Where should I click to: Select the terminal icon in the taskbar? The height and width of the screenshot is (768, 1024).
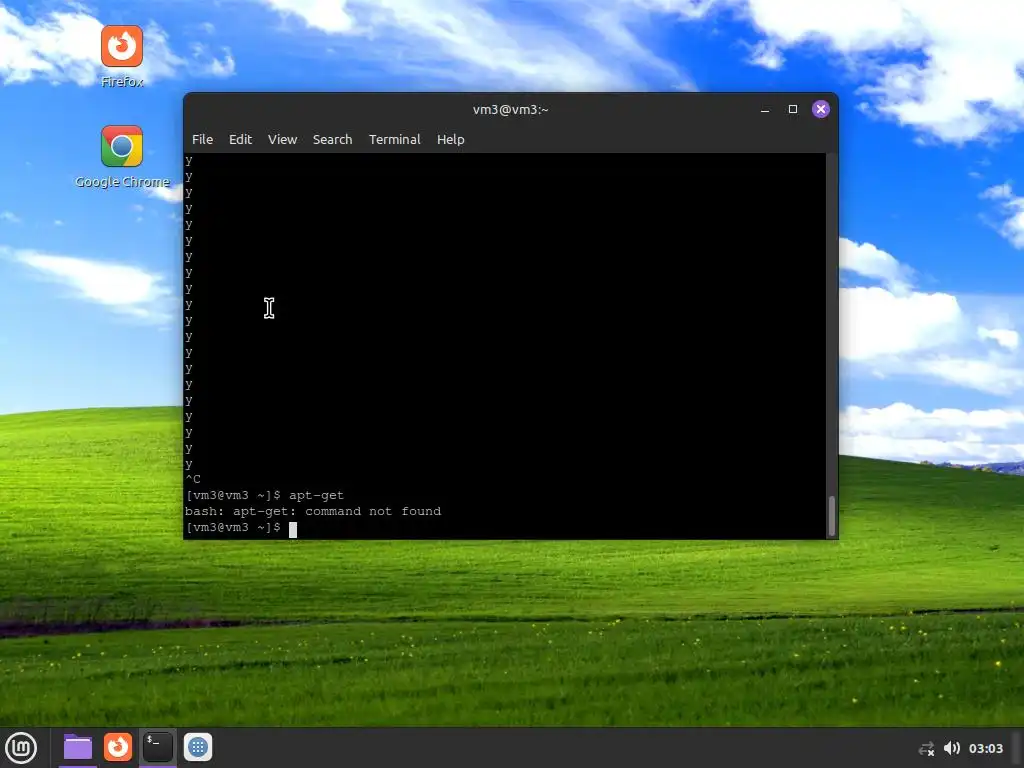pyautogui.click(x=158, y=747)
